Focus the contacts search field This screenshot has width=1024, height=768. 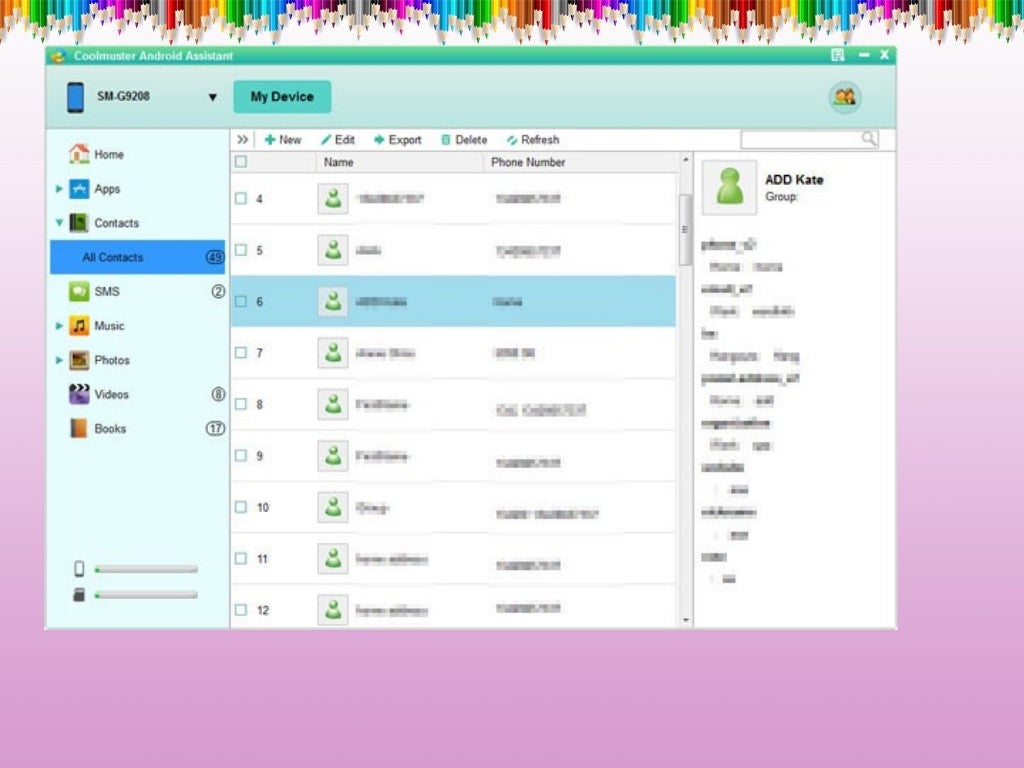click(x=810, y=138)
